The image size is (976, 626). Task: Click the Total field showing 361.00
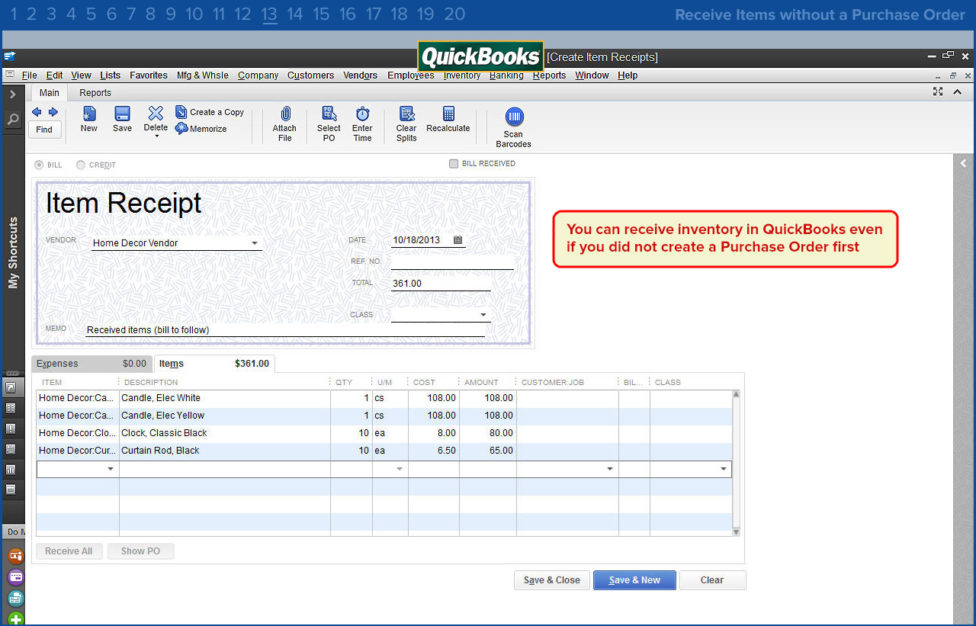click(441, 283)
